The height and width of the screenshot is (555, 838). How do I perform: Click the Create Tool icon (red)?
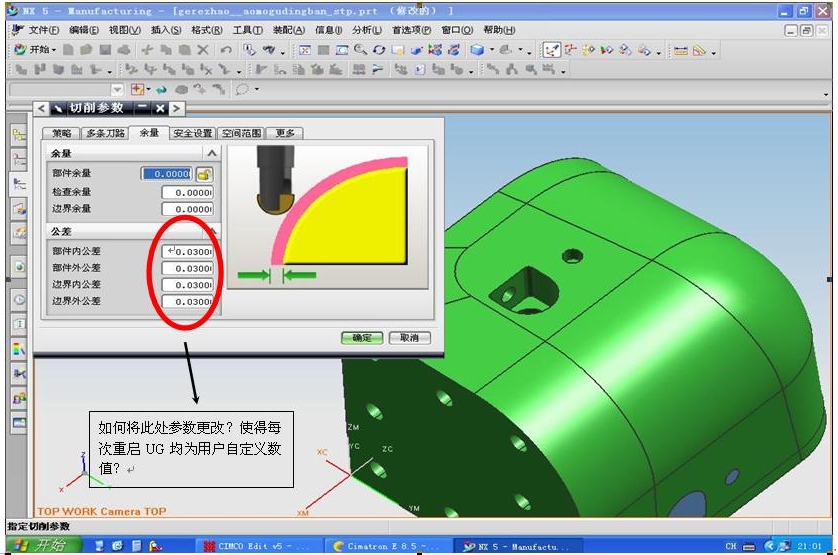[x=571, y=50]
